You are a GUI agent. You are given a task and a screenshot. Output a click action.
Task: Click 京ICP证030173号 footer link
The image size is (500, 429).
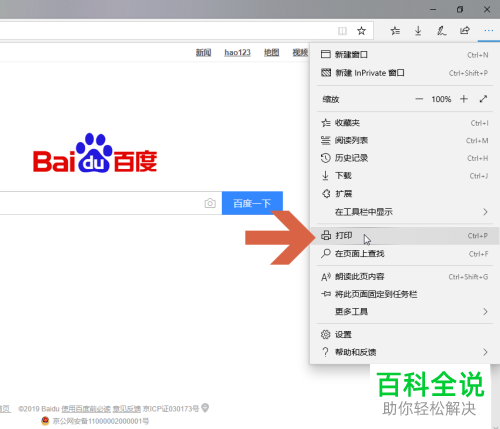tap(171, 409)
